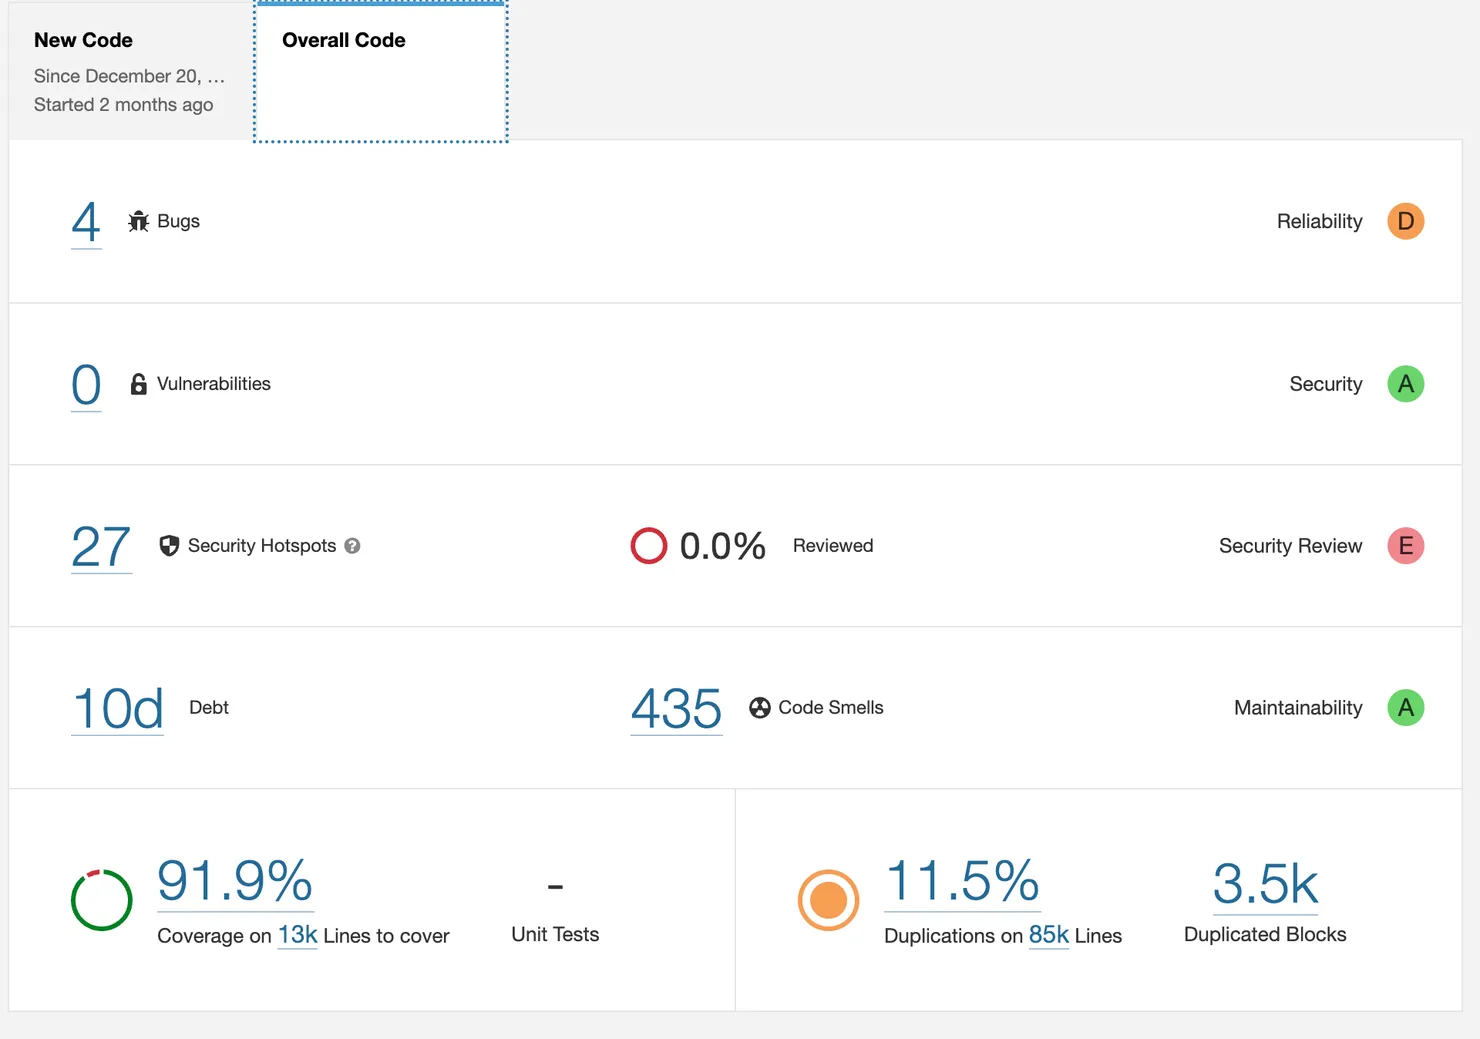Click the unlocked padlock Vulnerabilities icon
The image size is (1480, 1039).
(139, 384)
